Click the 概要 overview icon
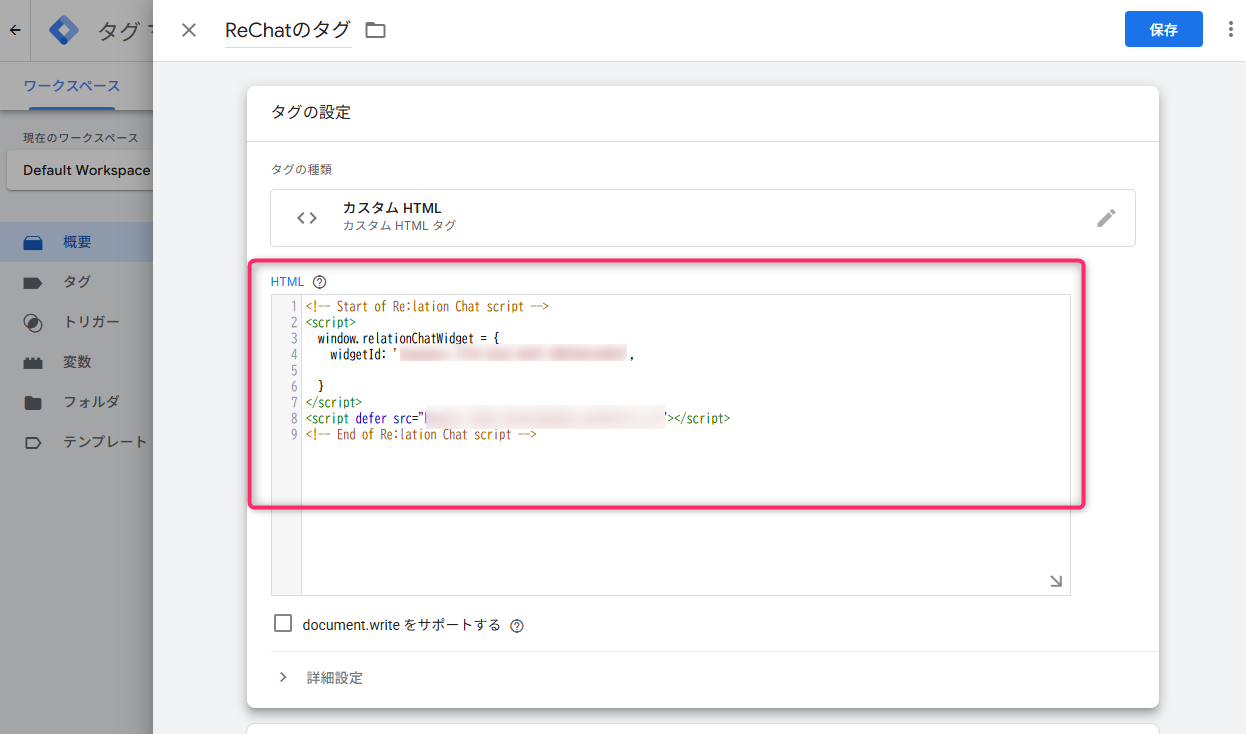This screenshot has width=1246, height=734. [33, 242]
